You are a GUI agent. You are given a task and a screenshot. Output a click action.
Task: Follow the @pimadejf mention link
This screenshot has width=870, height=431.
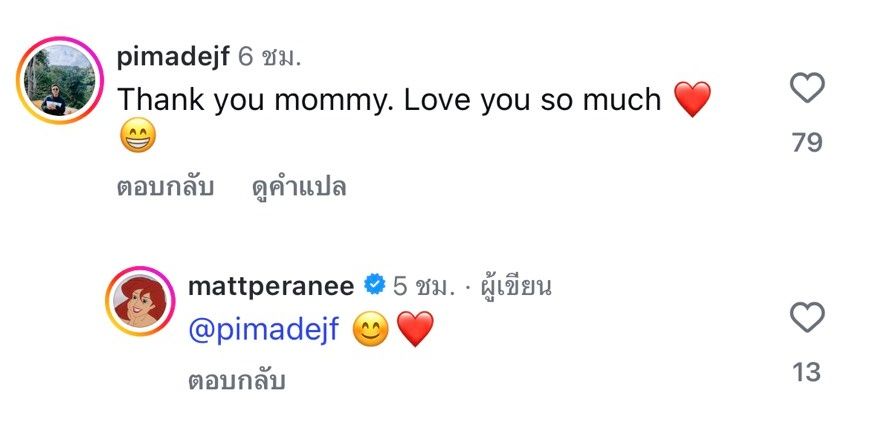pos(265,331)
